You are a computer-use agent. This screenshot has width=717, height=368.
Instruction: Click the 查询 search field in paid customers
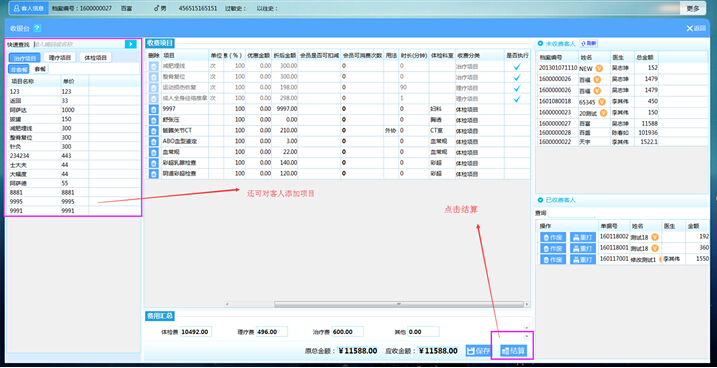point(571,213)
